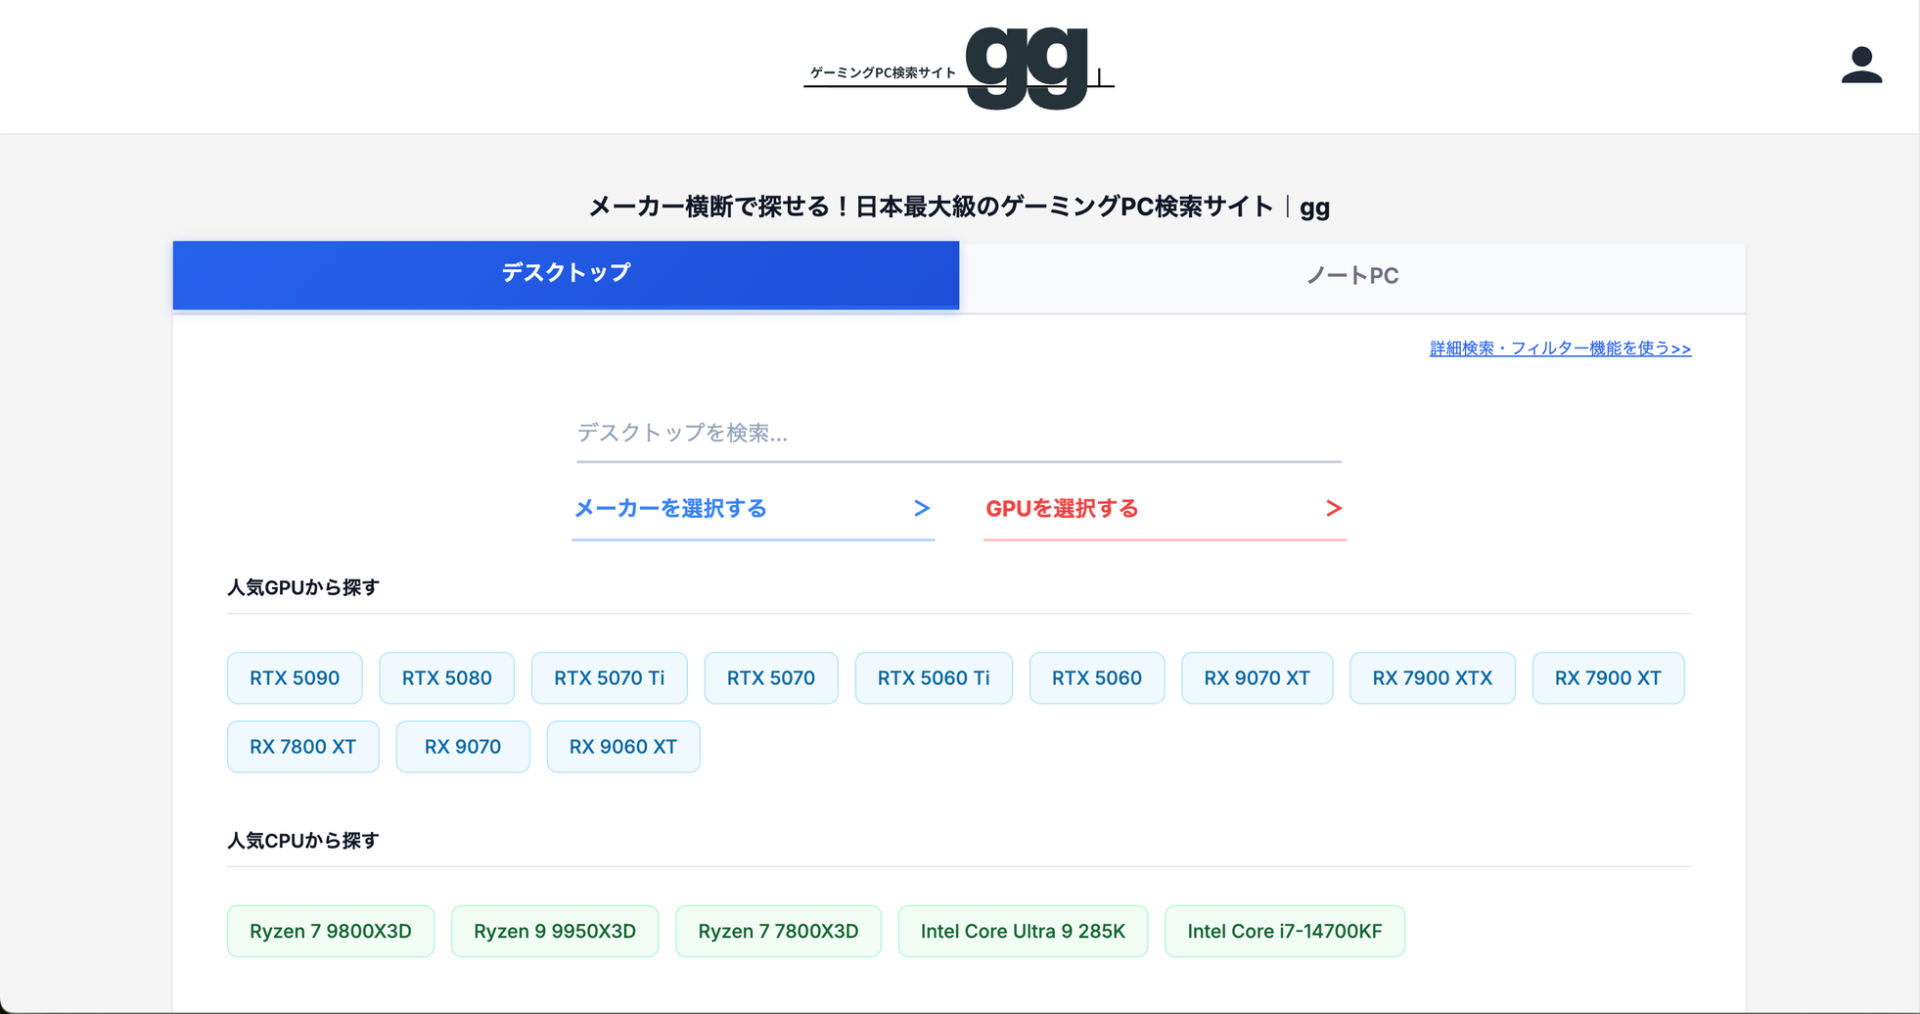Select the Ryzen 7 9800X3D CPU

pos(330,930)
